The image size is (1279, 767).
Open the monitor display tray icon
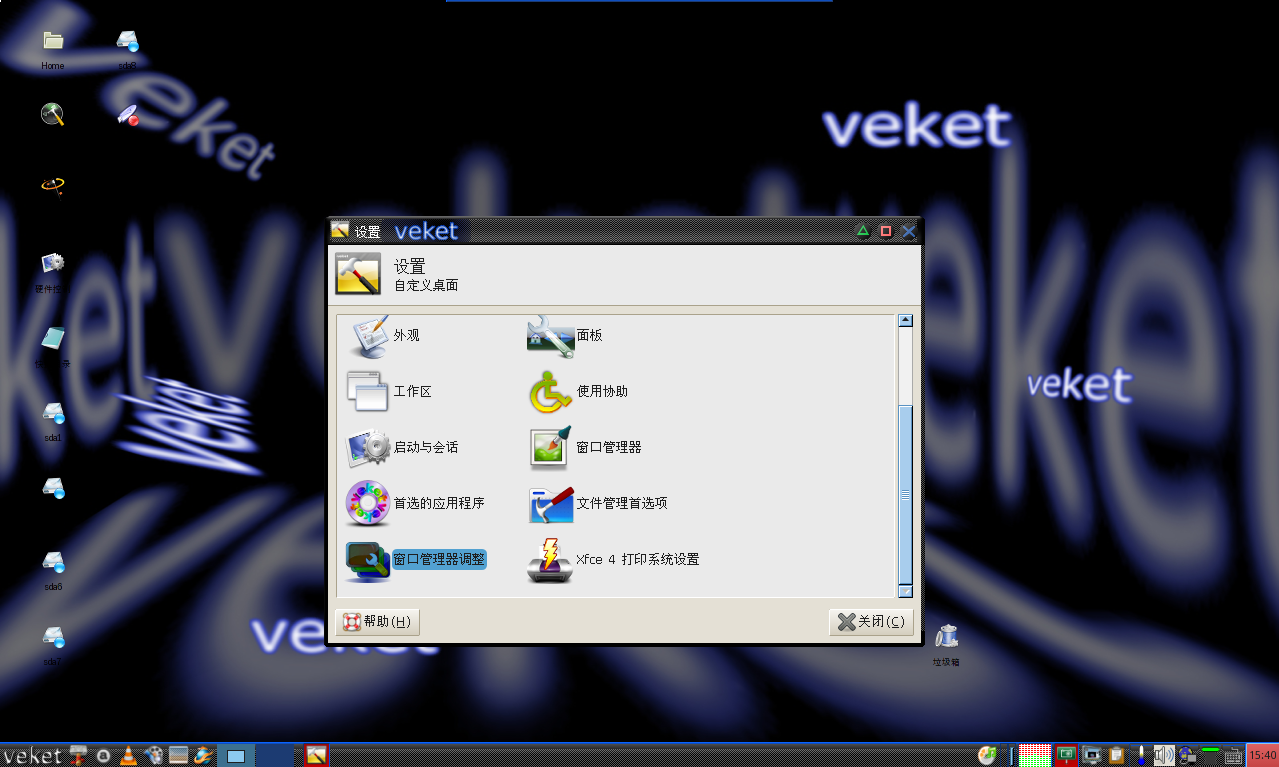[1093, 755]
